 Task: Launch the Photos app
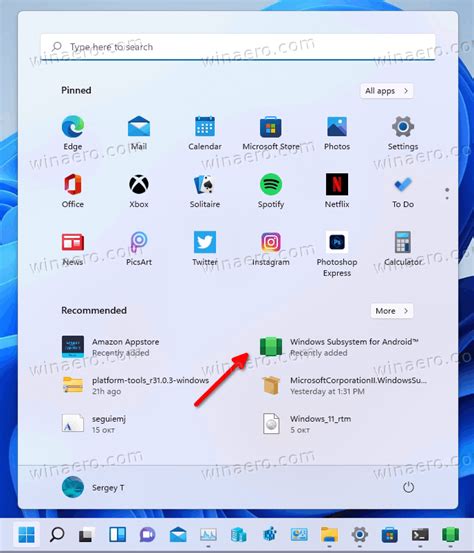(x=337, y=133)
